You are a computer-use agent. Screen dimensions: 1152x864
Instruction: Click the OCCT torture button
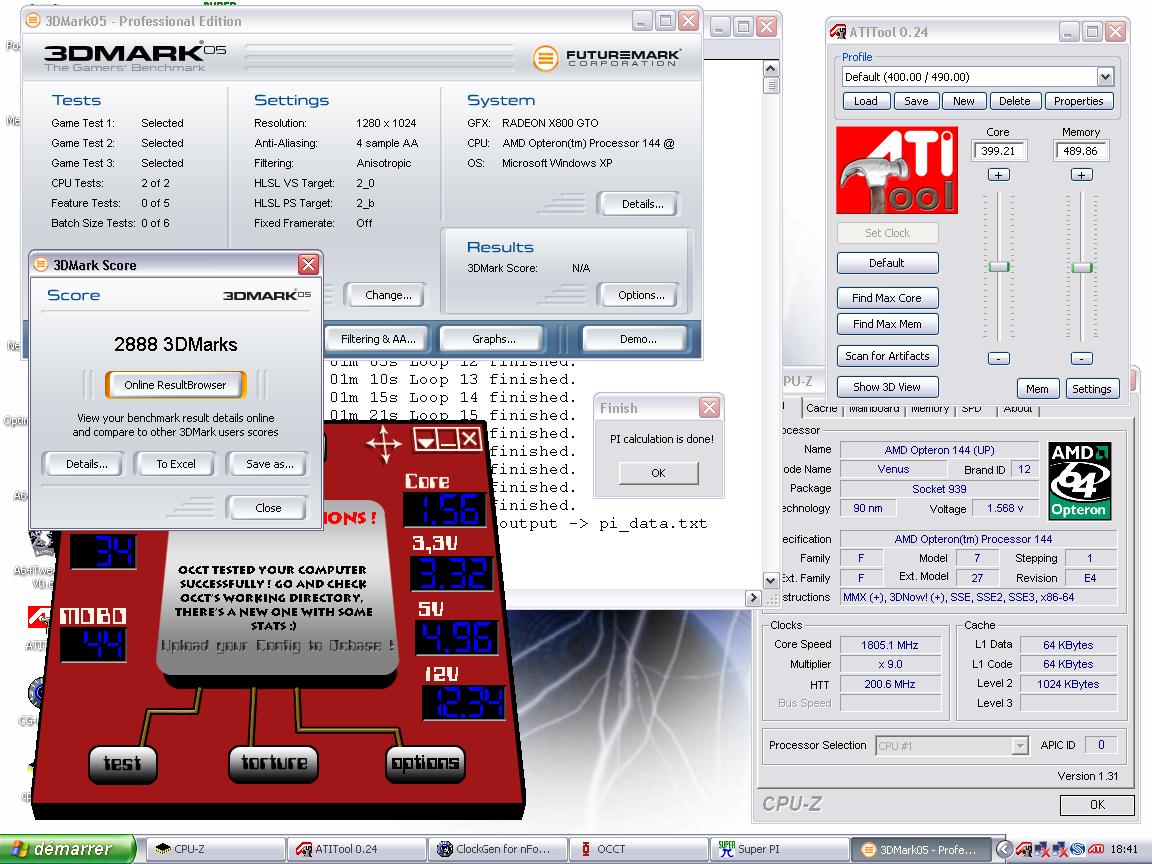(x=273, y=763)
